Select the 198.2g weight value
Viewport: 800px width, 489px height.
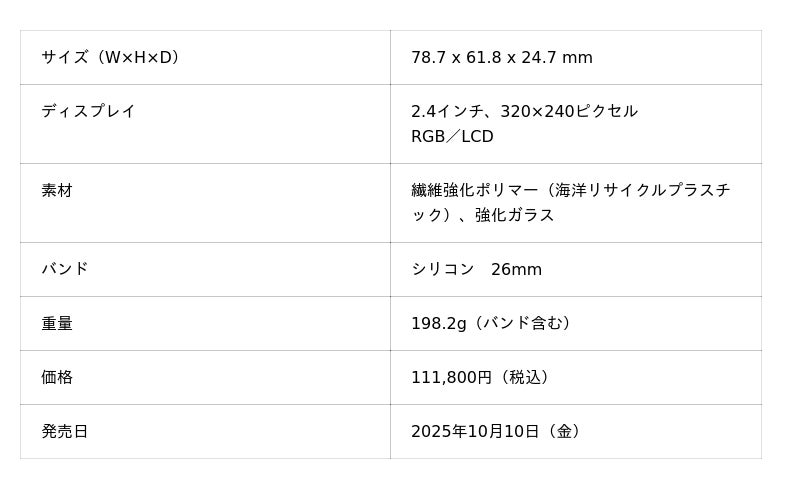[x=439, y=323]
